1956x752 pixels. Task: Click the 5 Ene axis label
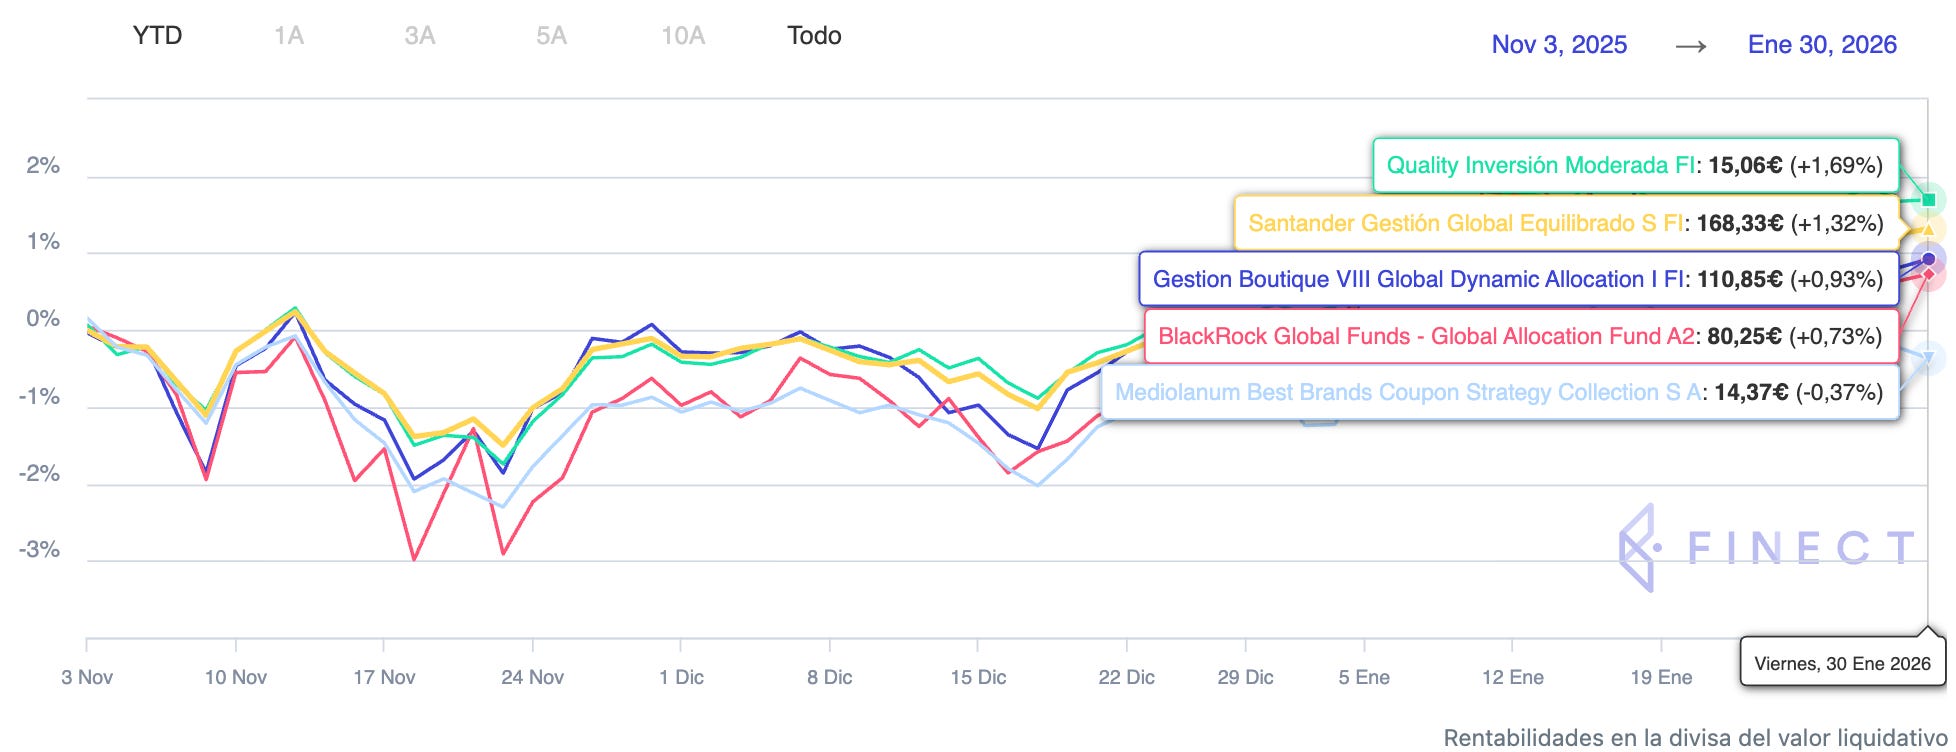point(1364,678)
